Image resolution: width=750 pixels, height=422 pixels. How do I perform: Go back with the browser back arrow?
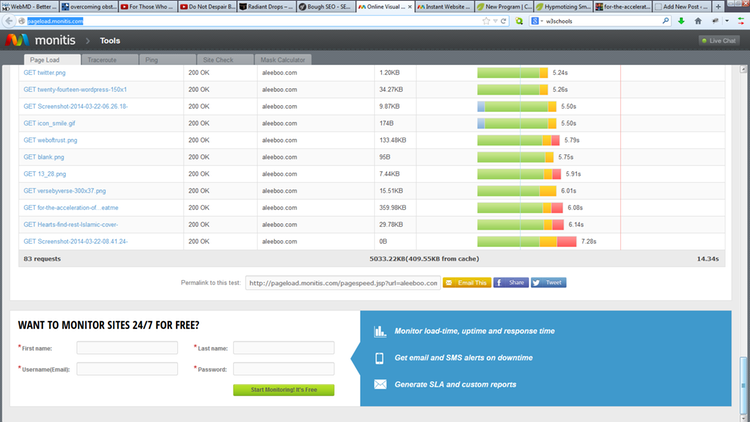pos(9,21)
